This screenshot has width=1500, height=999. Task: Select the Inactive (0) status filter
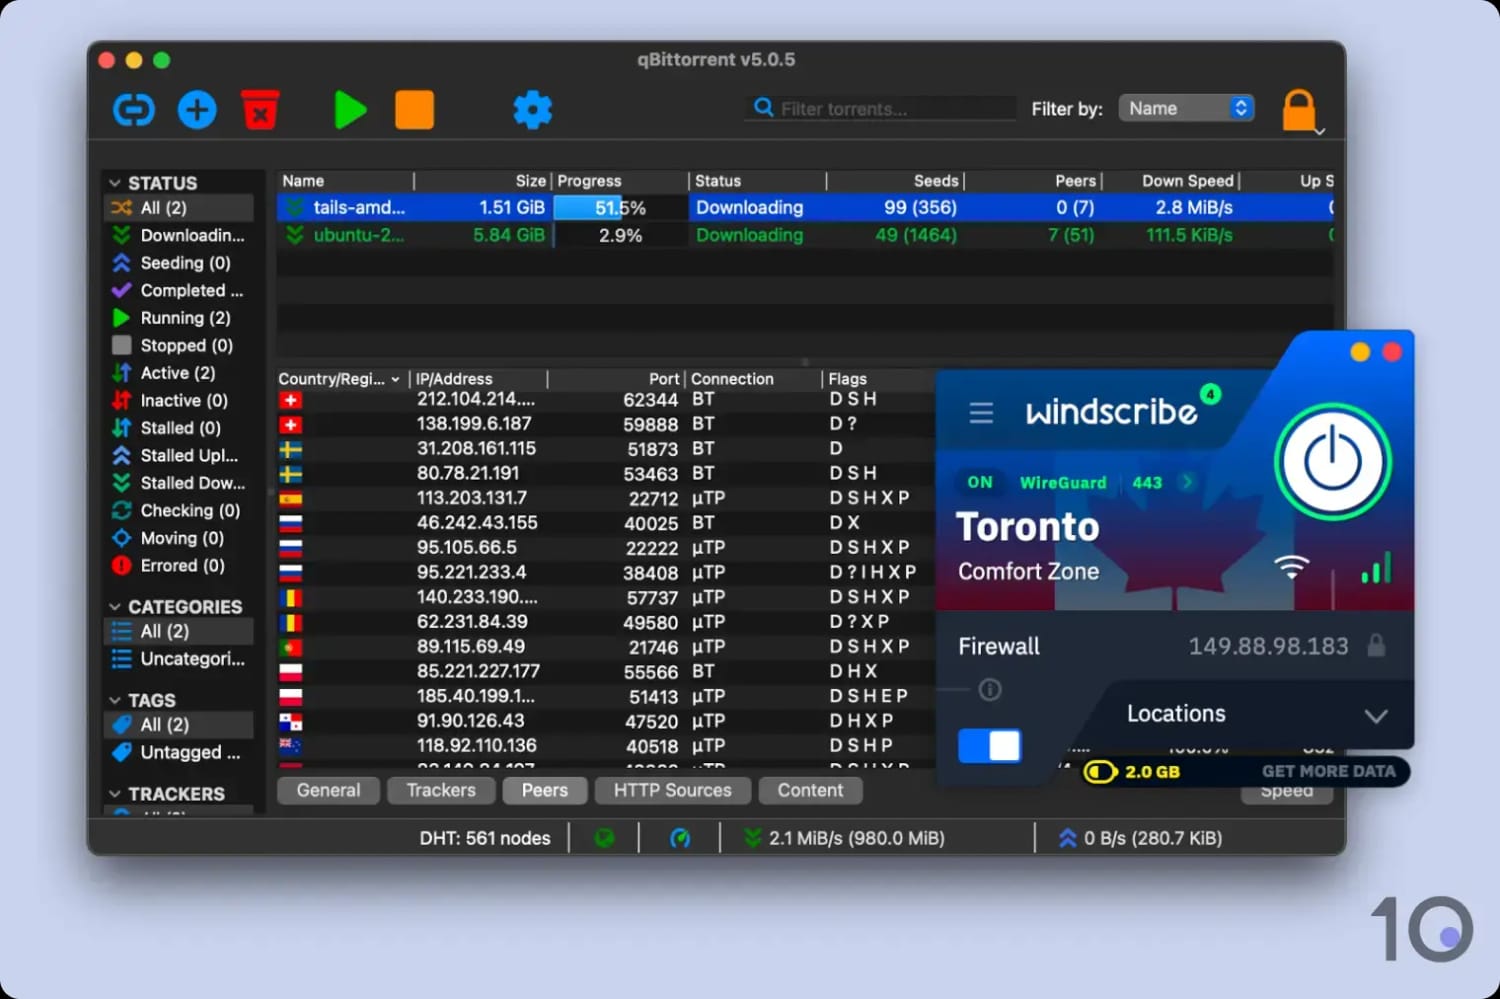click(179, 400)
